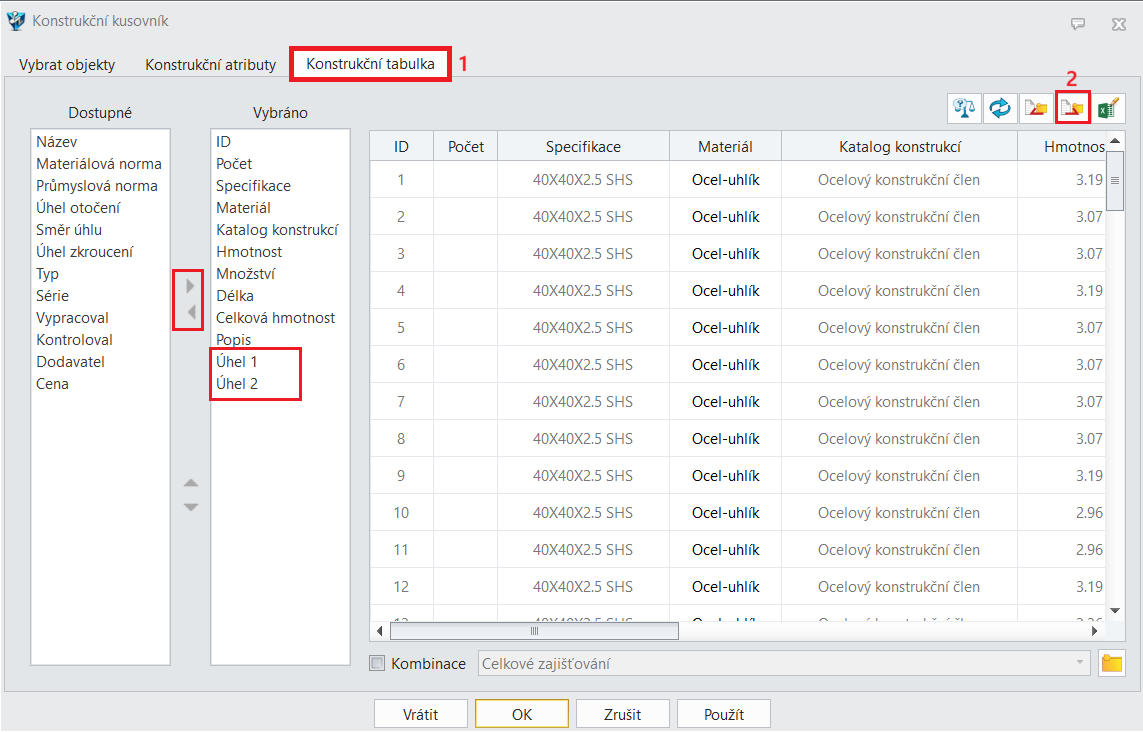This screenshot has width=1143, height=732.
Task: Select Cena in the Dostupné list
Action: pos(52,384)
